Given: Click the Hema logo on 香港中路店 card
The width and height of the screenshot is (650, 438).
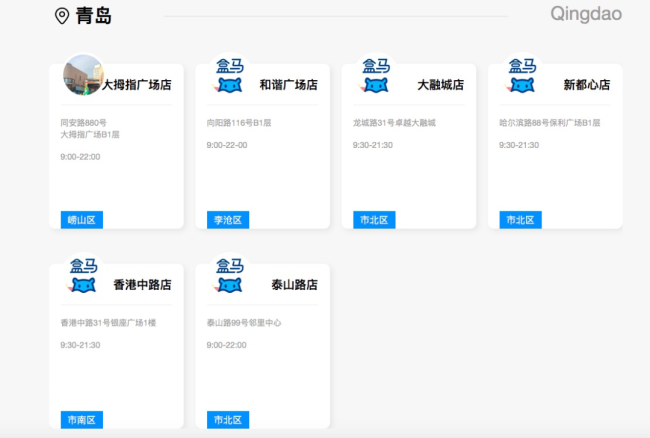Looking at the screenshot, I should [x=83, y=276].
